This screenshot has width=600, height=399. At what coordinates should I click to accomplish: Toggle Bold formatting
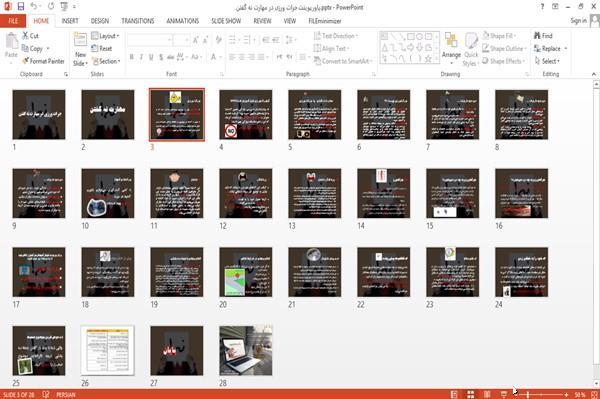132,57
